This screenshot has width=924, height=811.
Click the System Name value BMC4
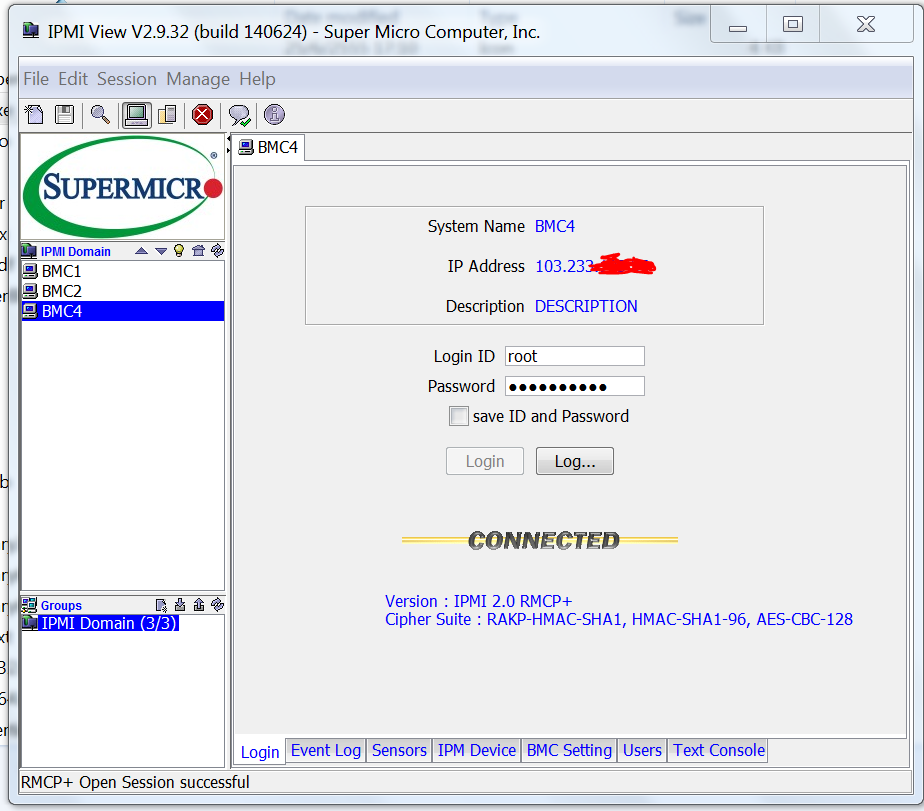[x=555, y=226]
